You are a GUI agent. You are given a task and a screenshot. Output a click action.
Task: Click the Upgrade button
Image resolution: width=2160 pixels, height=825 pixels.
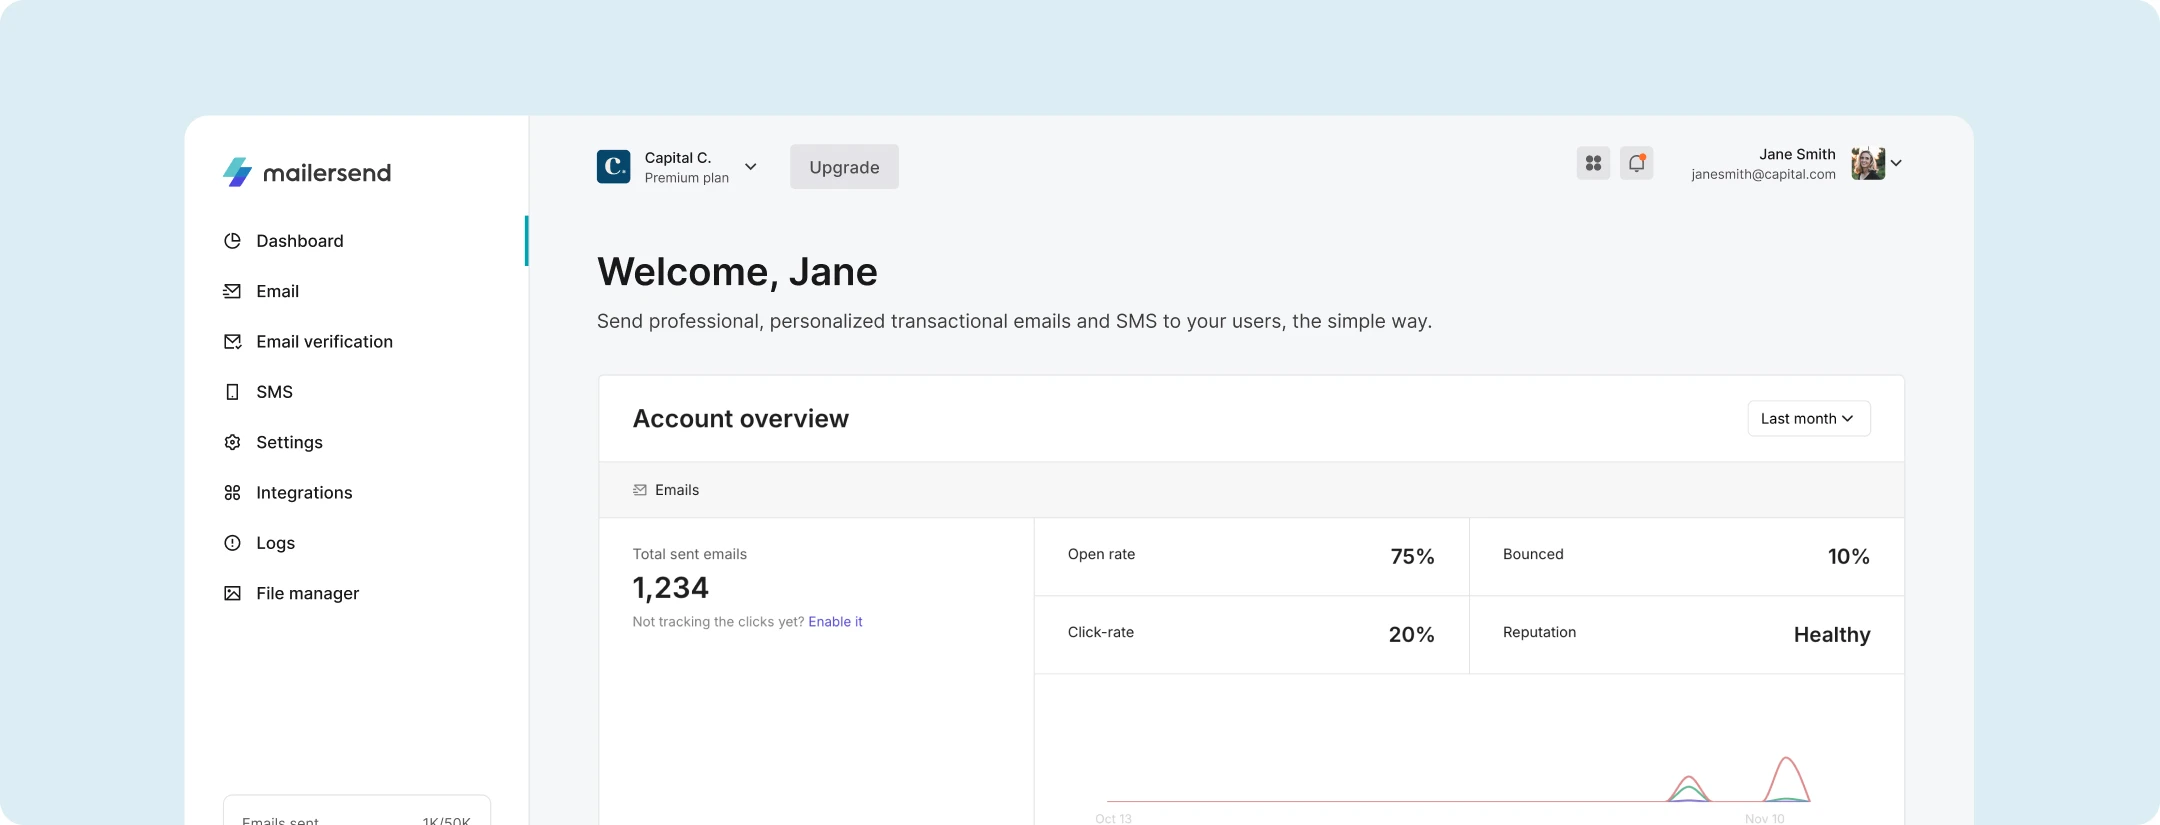click(844, 167)
